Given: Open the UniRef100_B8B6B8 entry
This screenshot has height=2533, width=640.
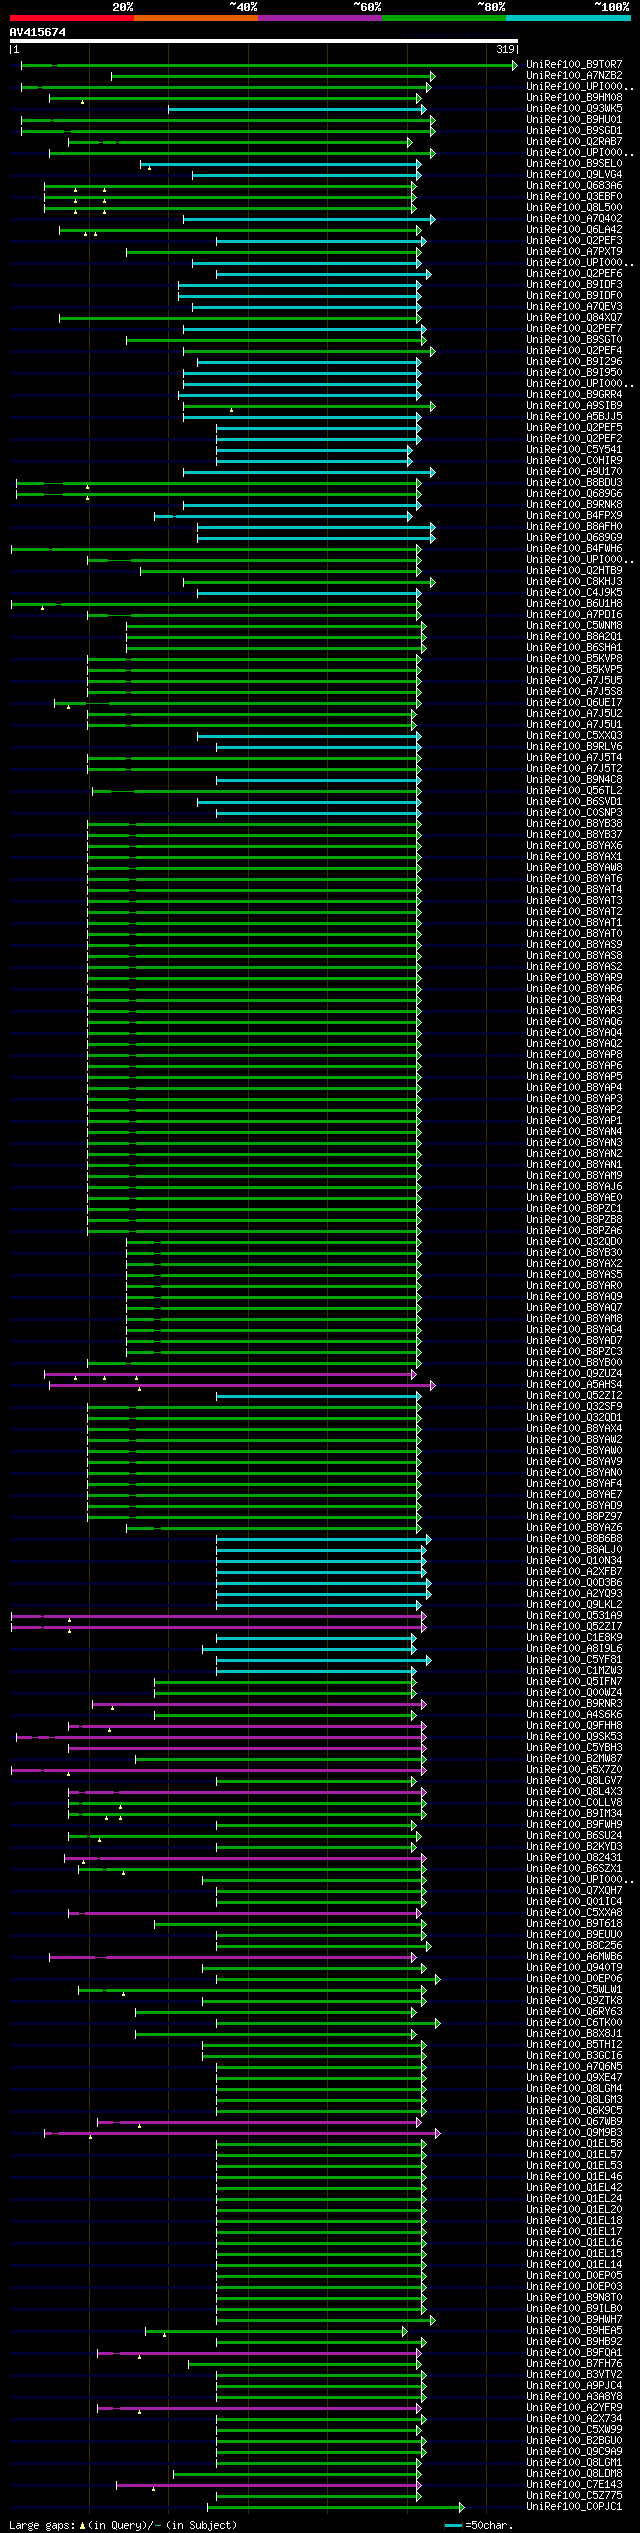Looking at the screenshot, I should (x=574, y=1539).
